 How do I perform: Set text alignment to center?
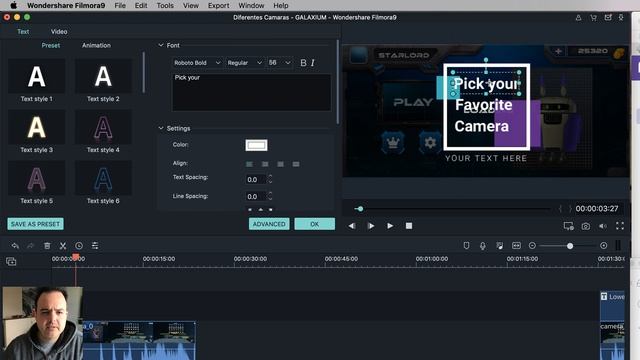pos(265,164)
